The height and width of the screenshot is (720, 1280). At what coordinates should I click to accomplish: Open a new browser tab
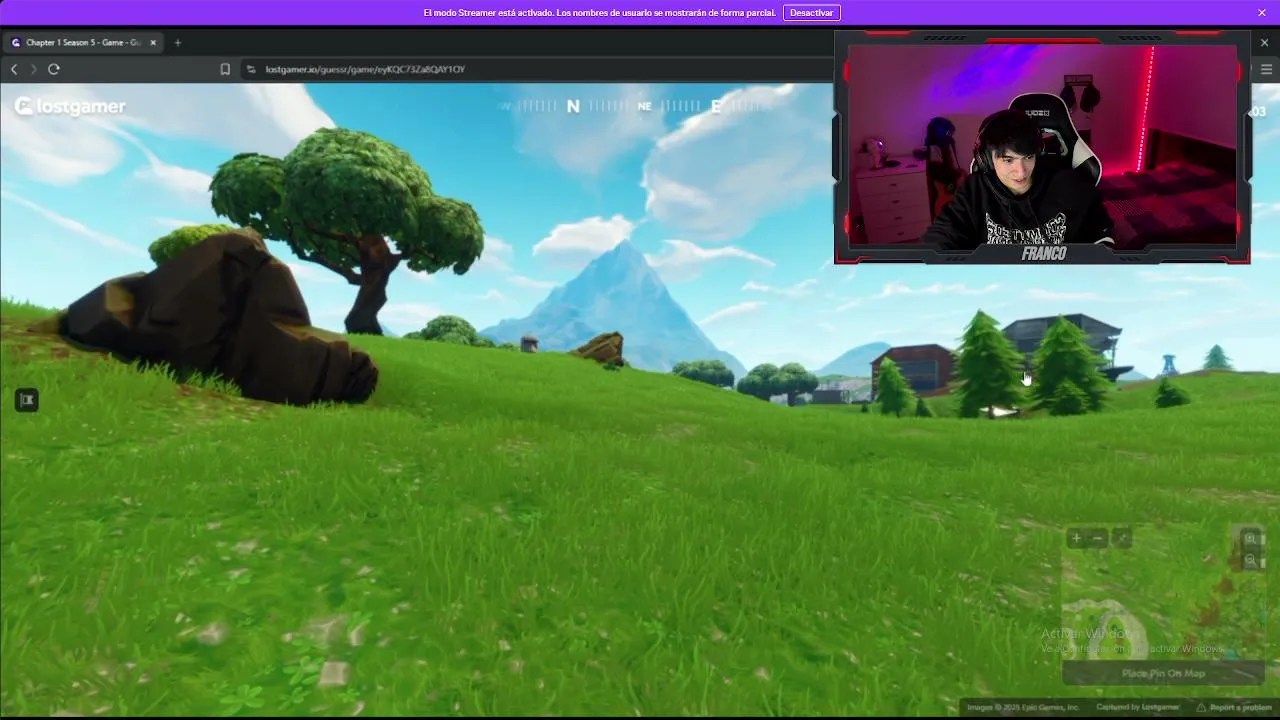coord(178,43)
